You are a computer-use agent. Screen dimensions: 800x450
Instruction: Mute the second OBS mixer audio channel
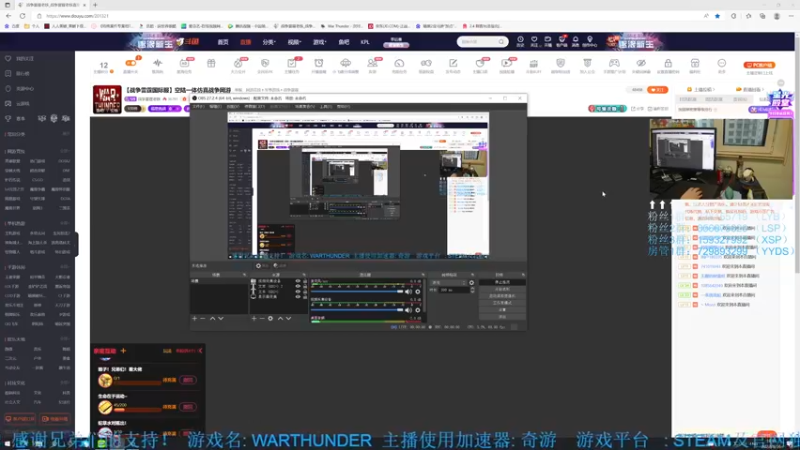(x=408, y=310)
